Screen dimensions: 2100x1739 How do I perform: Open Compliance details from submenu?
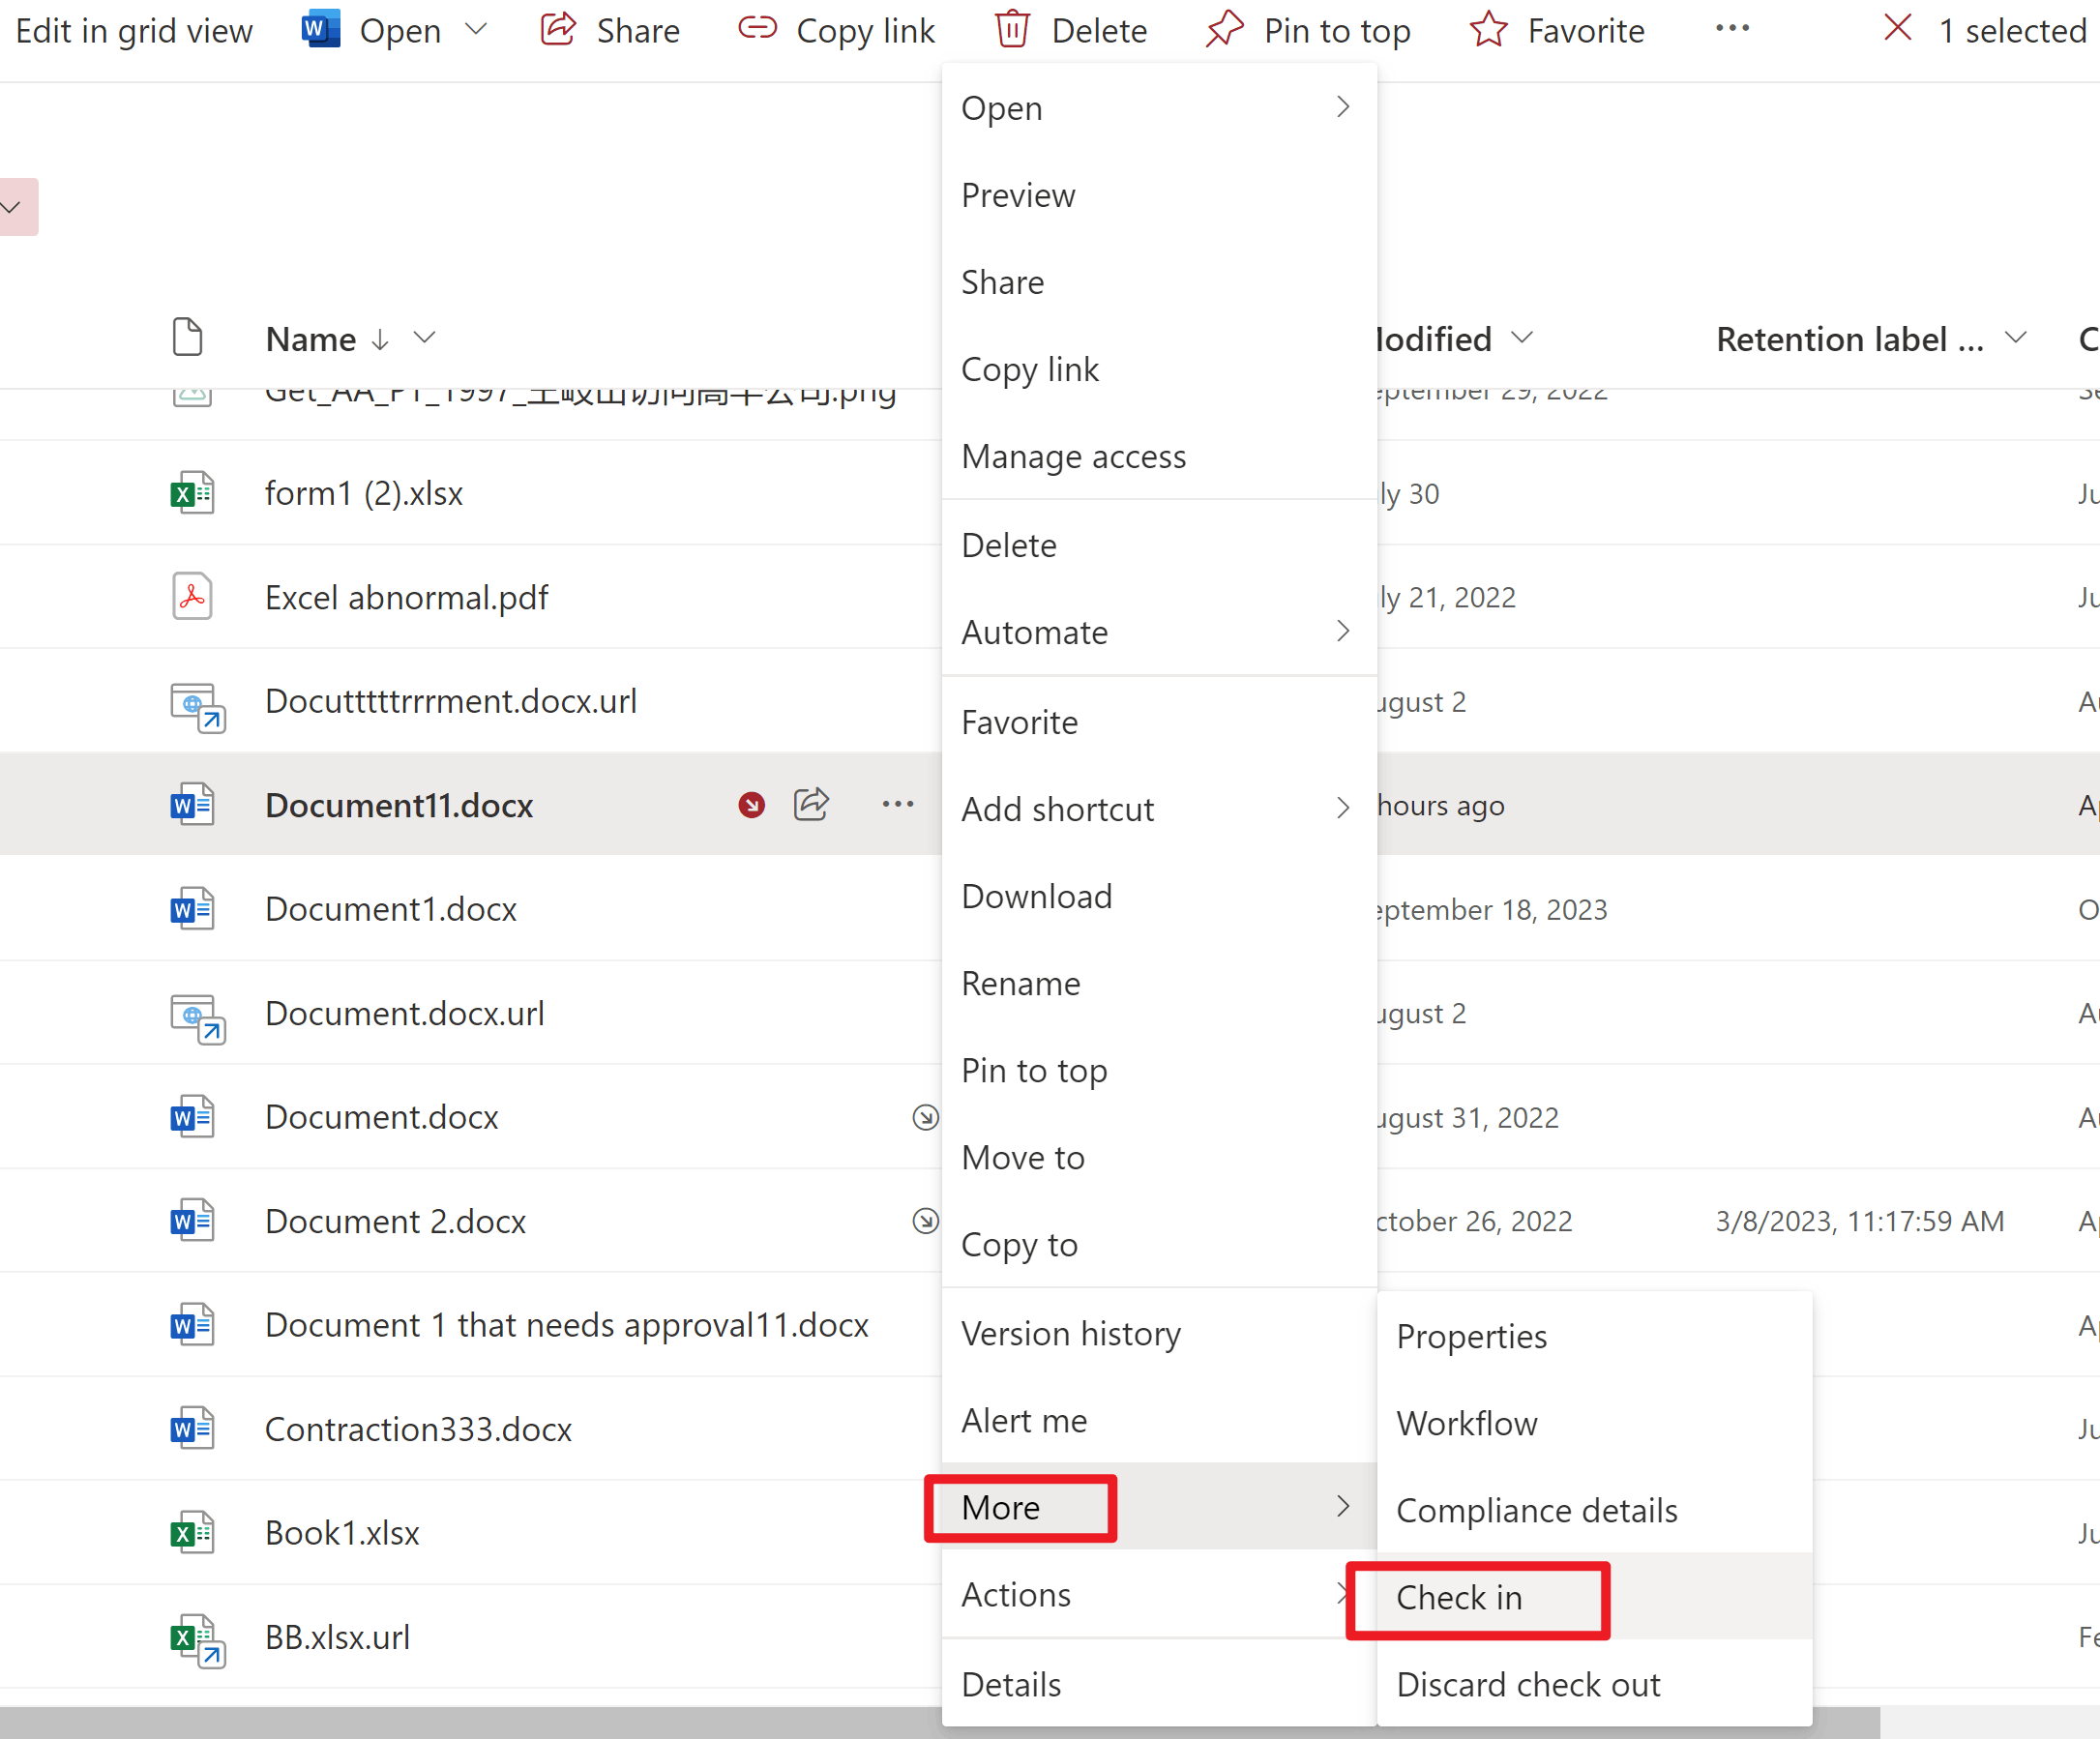pyautogui.click(x=1594, y=1510)
